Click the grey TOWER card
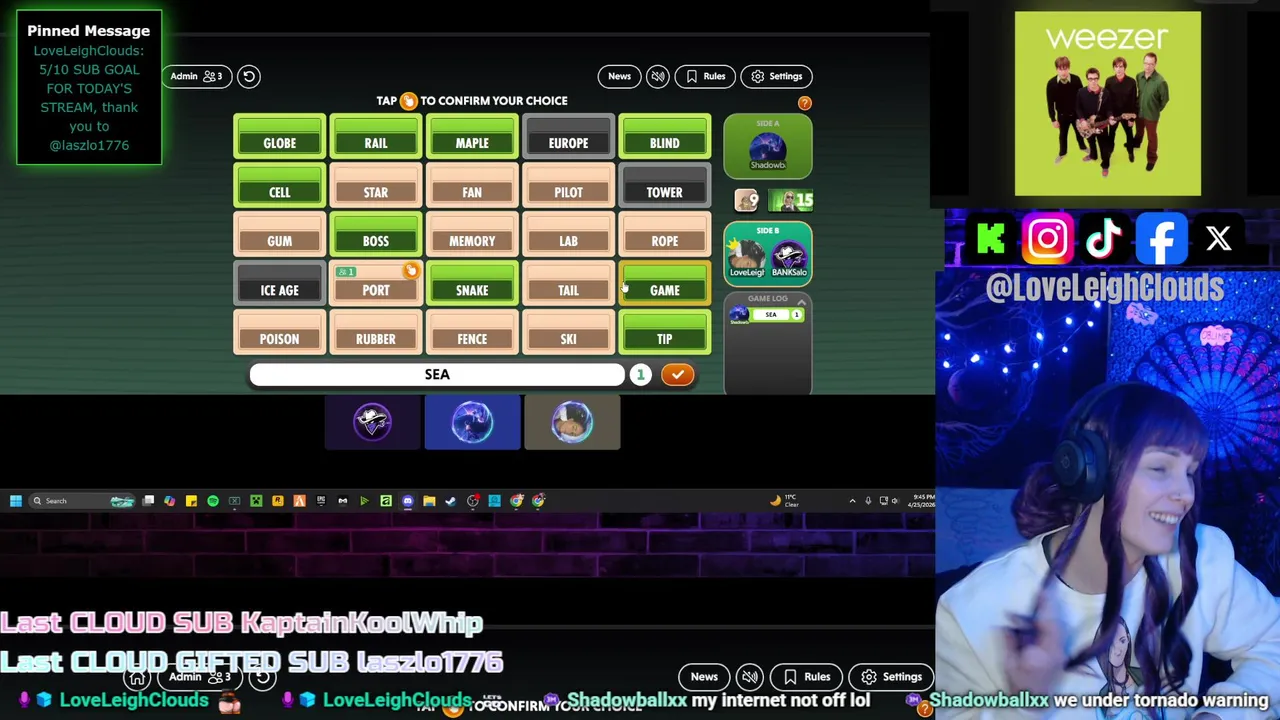Image resolution: width=1280 pixels, height=720 pixels. [x=665, y=188]
